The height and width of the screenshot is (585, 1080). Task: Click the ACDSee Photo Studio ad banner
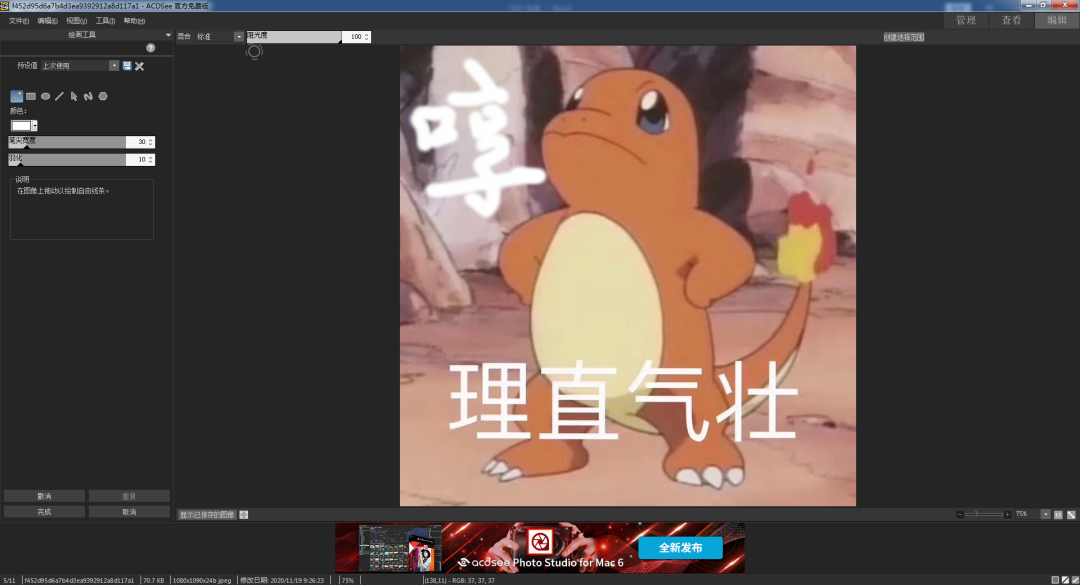point(539,548)
